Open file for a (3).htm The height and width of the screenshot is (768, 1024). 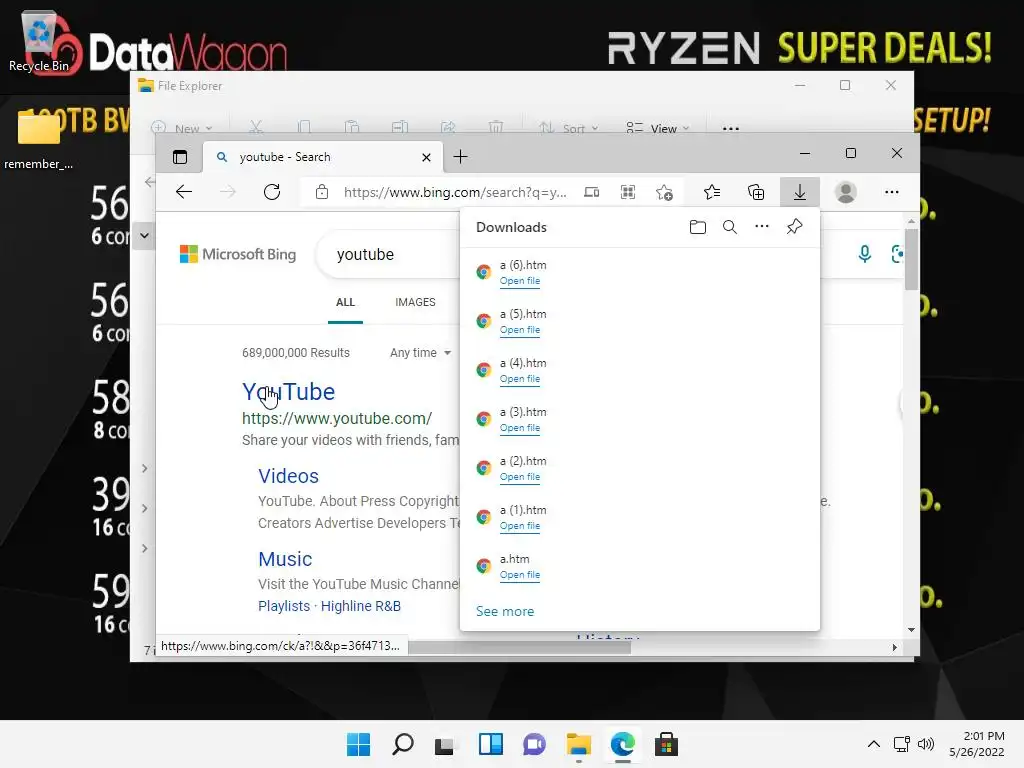click(x=520, y=428)
